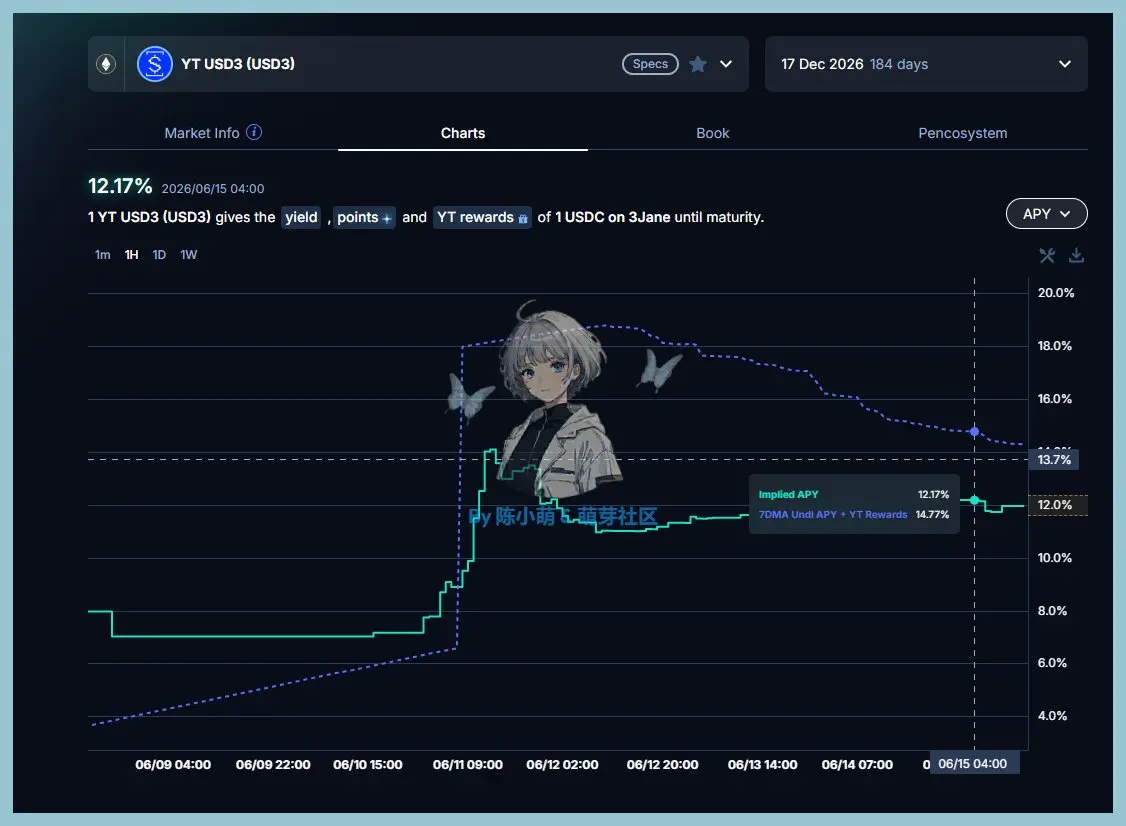Click the YT USD3 (USD3) title

pyautogui.click(x=238, y=64)
